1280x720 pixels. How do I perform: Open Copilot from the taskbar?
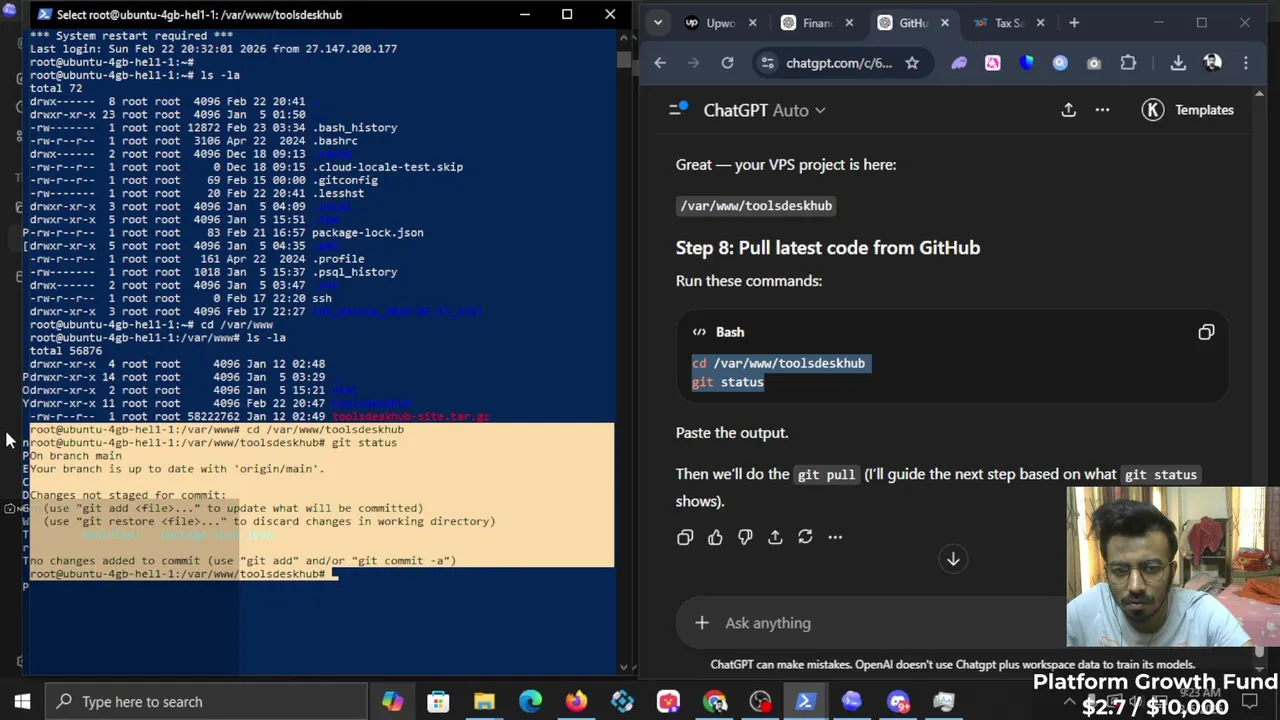click(x=392, y=701)
